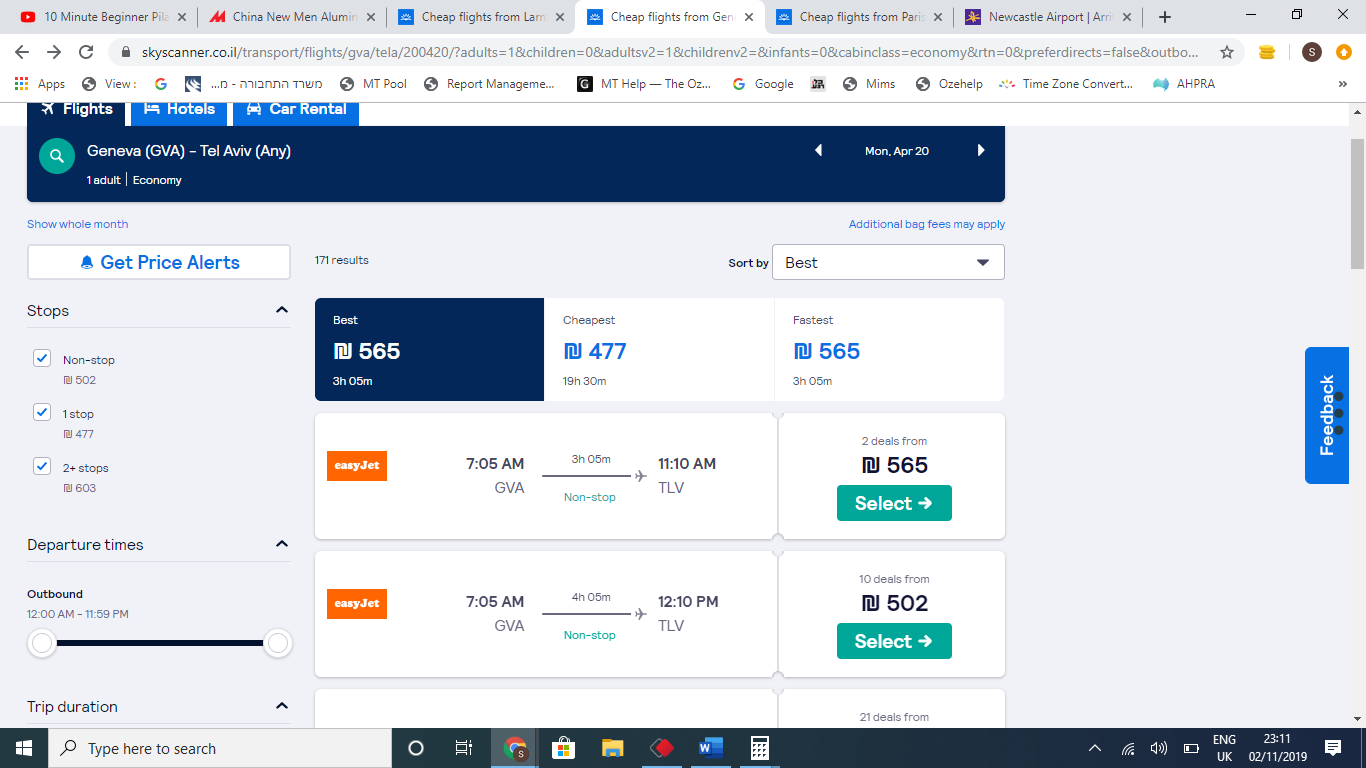Open the blue Feedback side button

pos(1327,415)
